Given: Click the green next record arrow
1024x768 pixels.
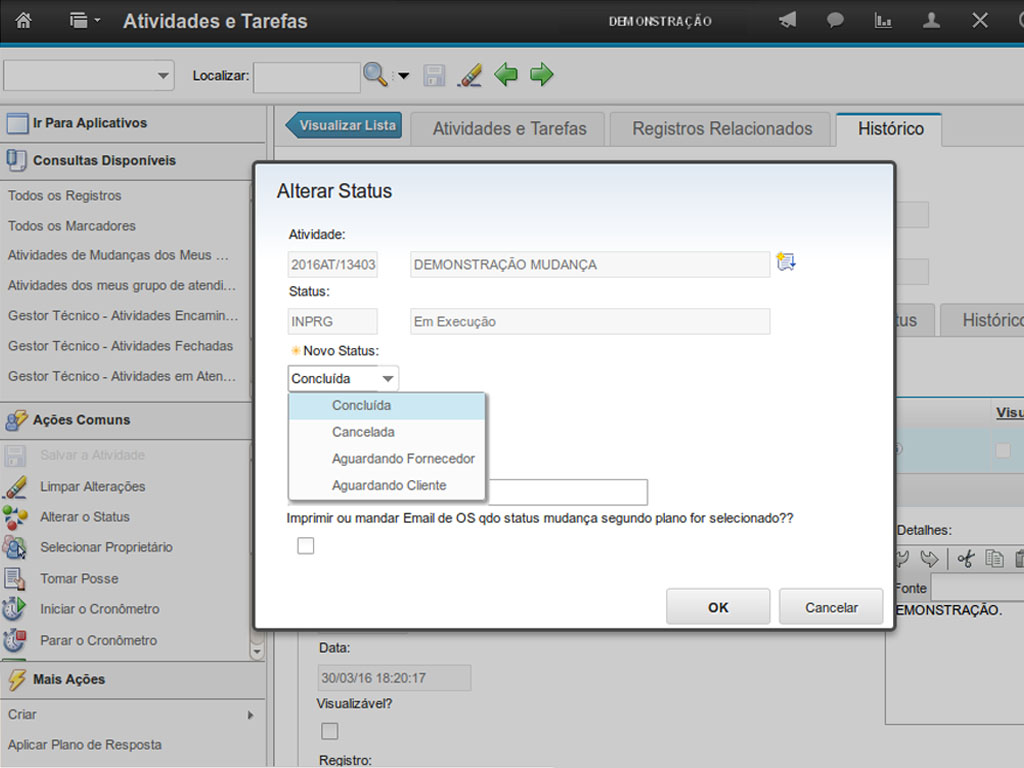Looking at the screenshot, I should click(x=541, y=75).
